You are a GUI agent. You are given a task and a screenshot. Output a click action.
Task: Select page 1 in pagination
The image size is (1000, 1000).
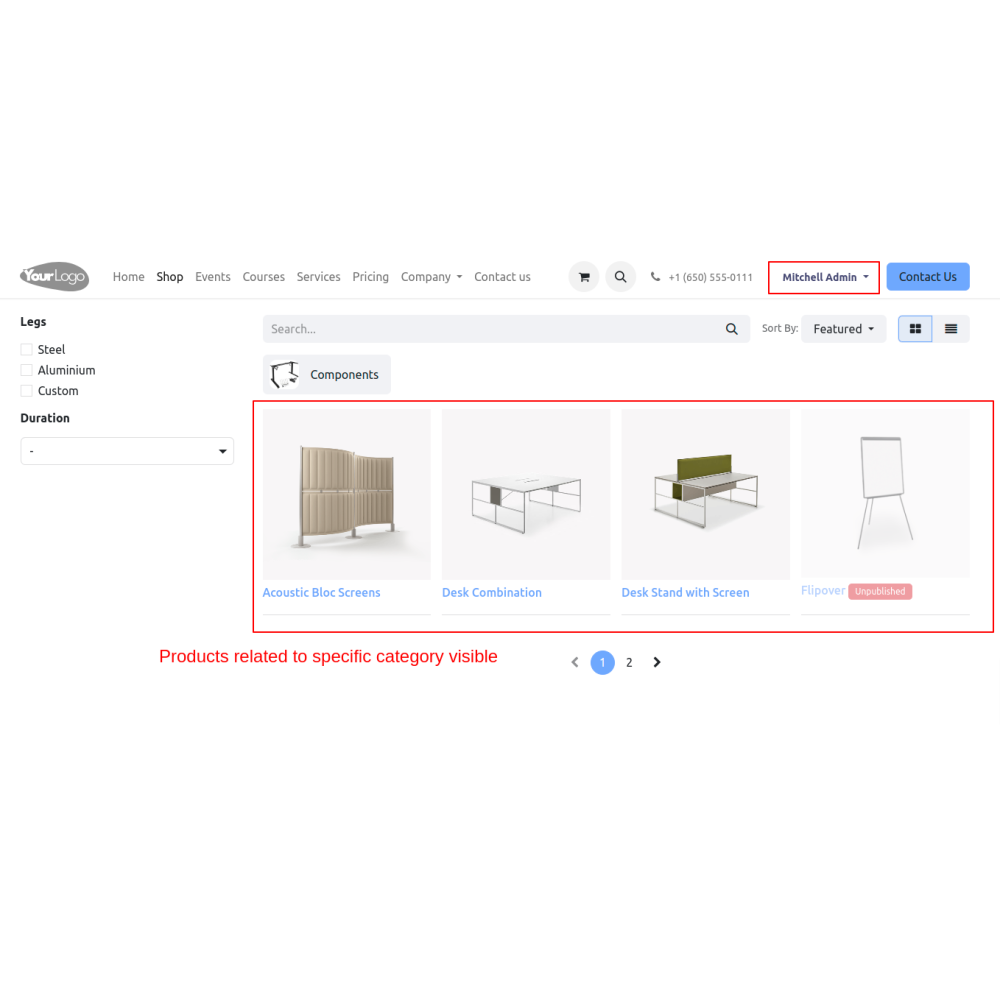tap(602, 663)
